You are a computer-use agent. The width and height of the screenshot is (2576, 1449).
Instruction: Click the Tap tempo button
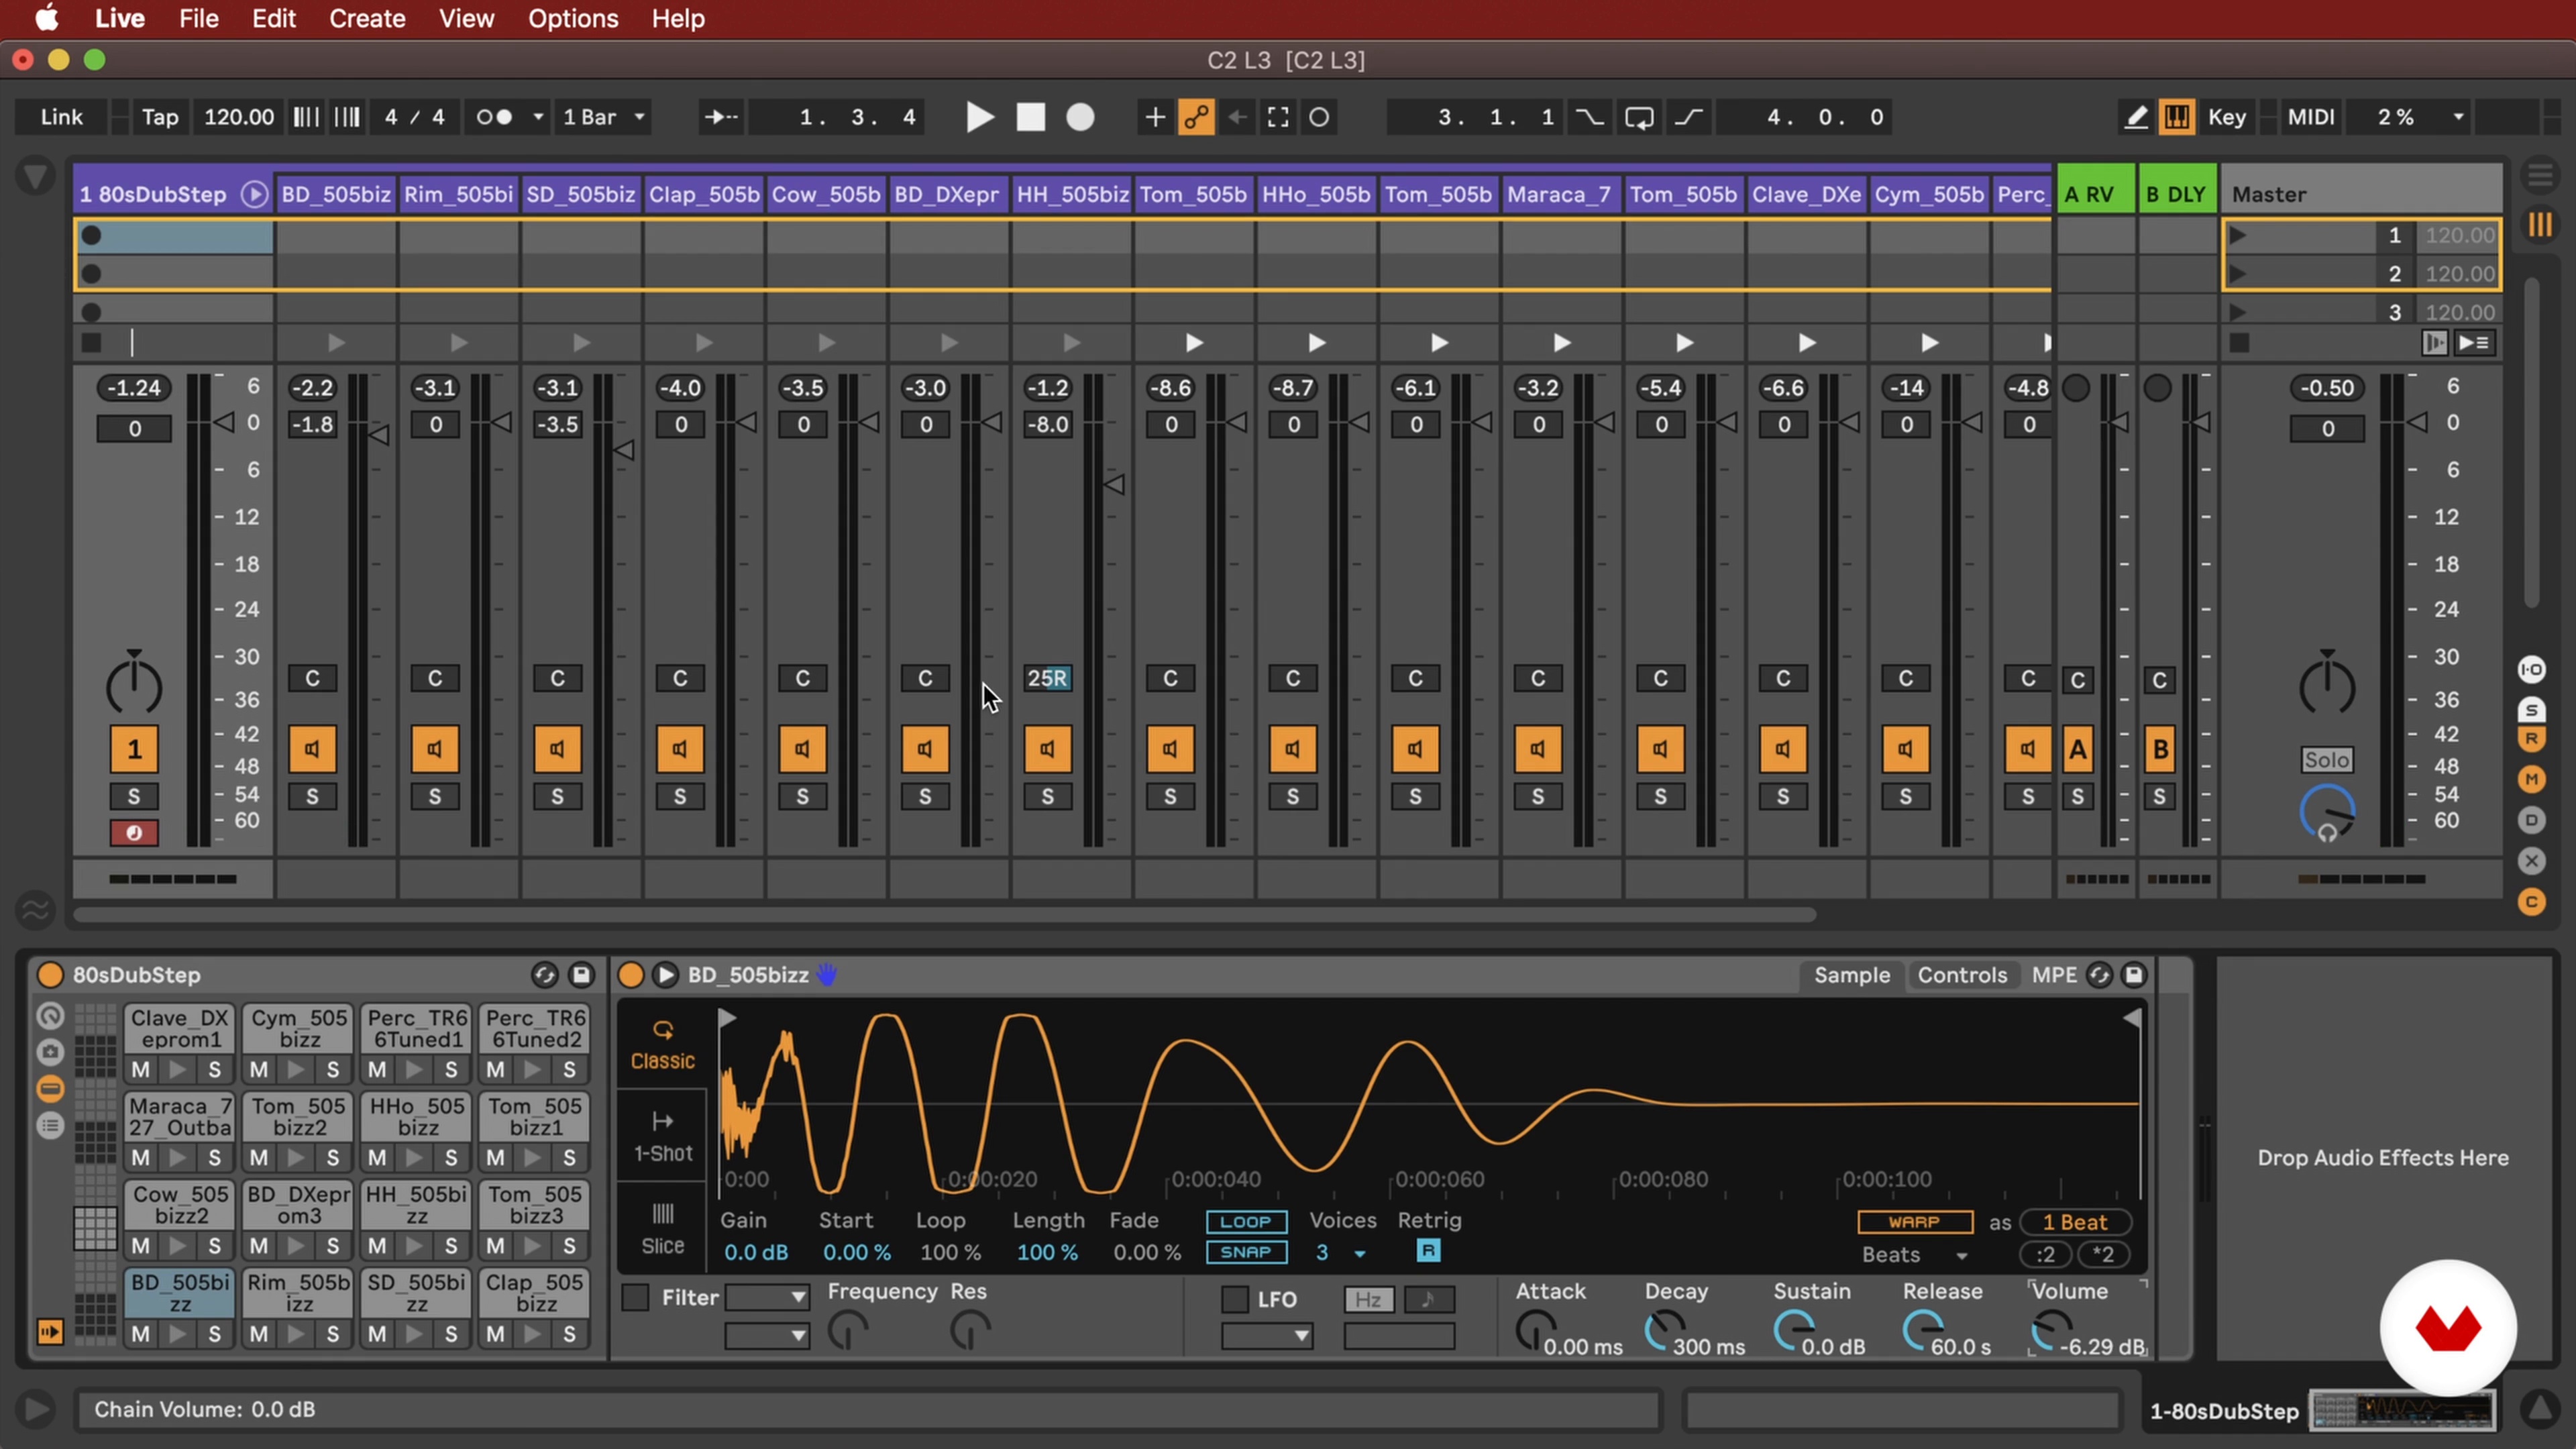159,117
